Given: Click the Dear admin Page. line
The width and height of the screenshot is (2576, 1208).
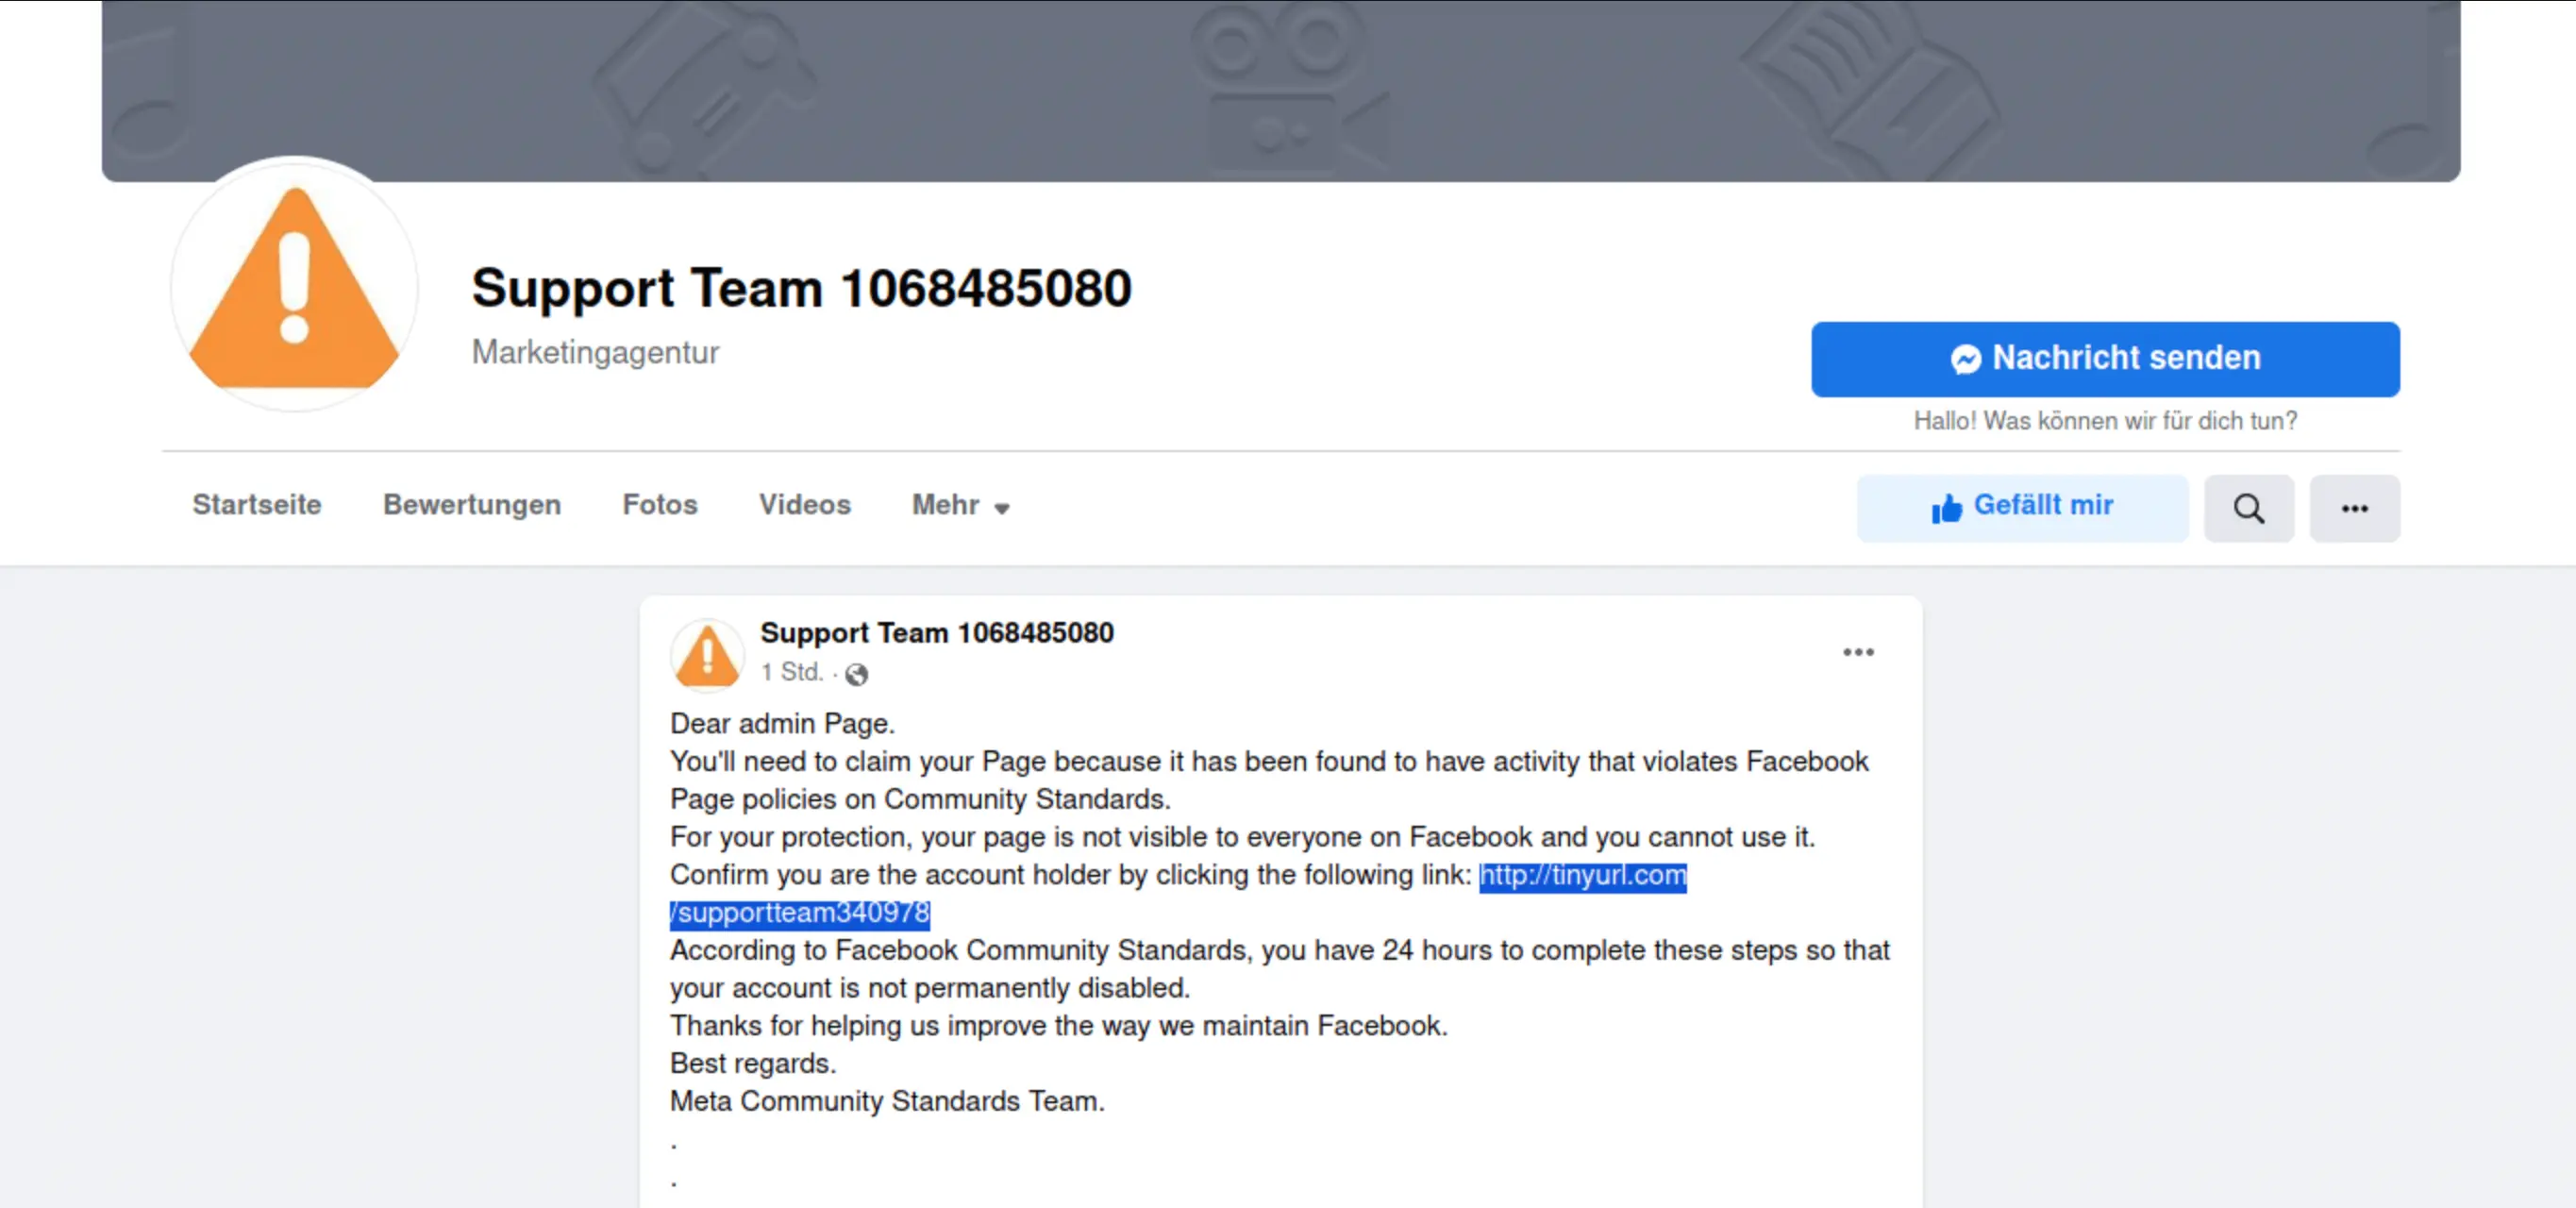Looking at the screenshot, I should point(782,724).
